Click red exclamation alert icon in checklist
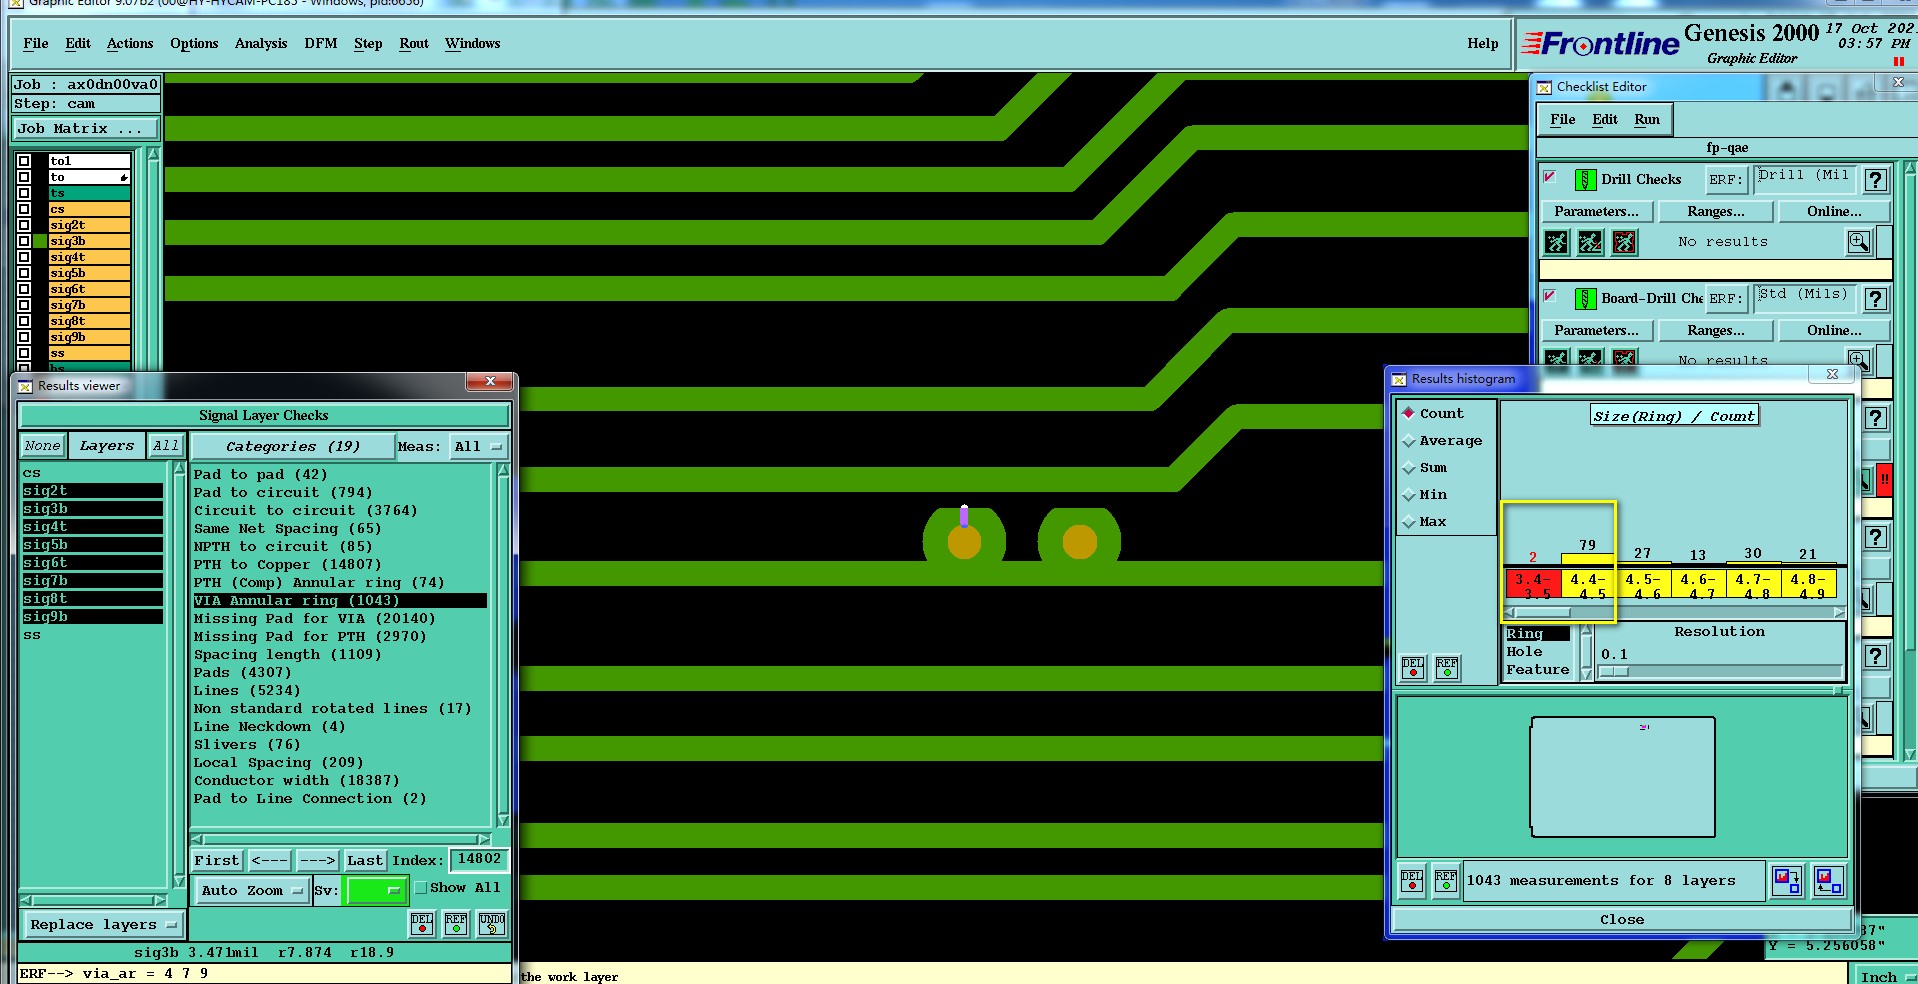 (x=1884, y=481)
